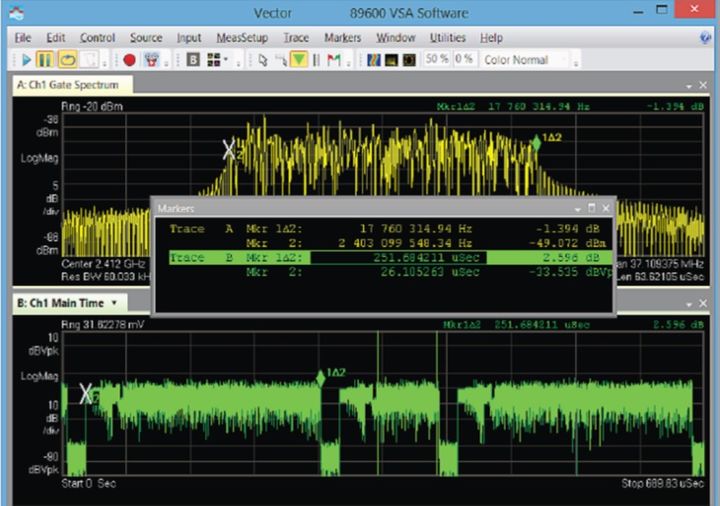The height and width of the screenshot is (506, 720).
Task: Click the red Record button in toolbar
Action: 130,60
